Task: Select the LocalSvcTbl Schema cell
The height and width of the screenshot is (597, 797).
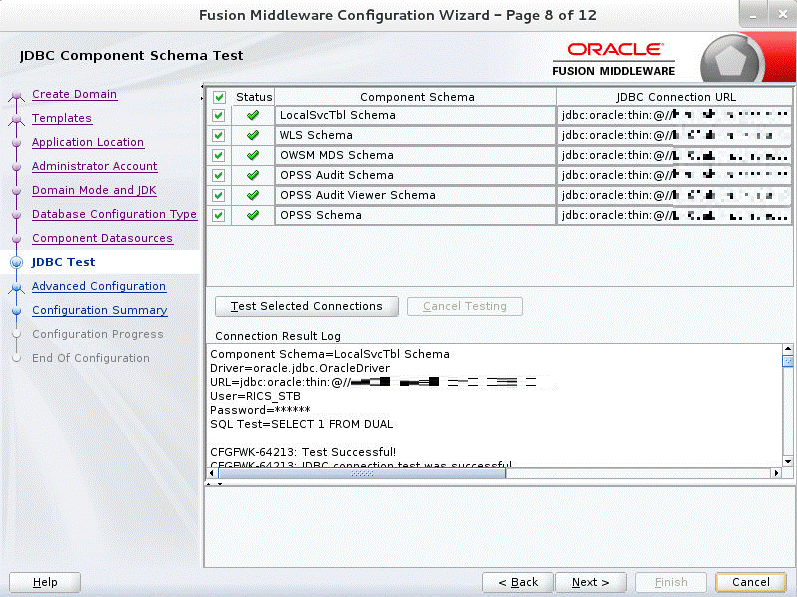Action: 415,115
